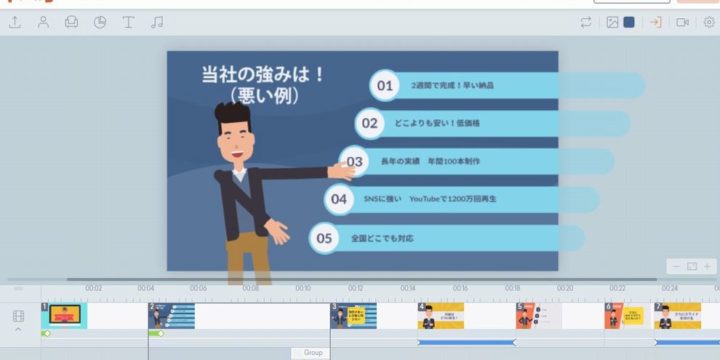The image size is (720, 360).
Task: Click the green marker under scene 1
Action: point(45,334)
